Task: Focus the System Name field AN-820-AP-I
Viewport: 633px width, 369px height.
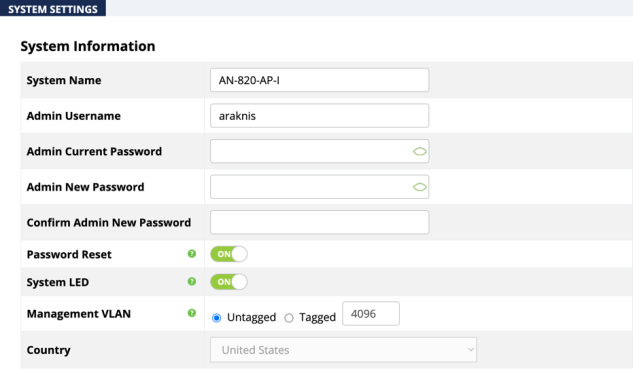Action: click(x=319, y=80)
